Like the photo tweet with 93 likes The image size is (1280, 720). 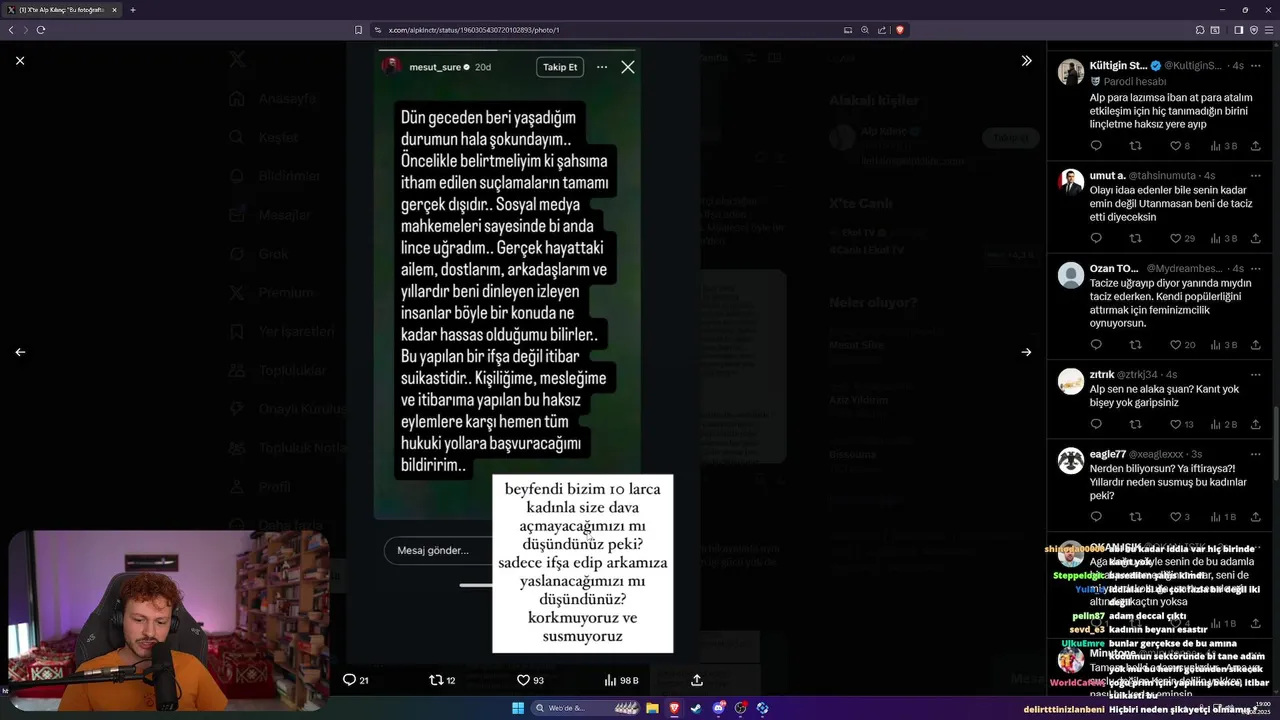coord(530,680)
